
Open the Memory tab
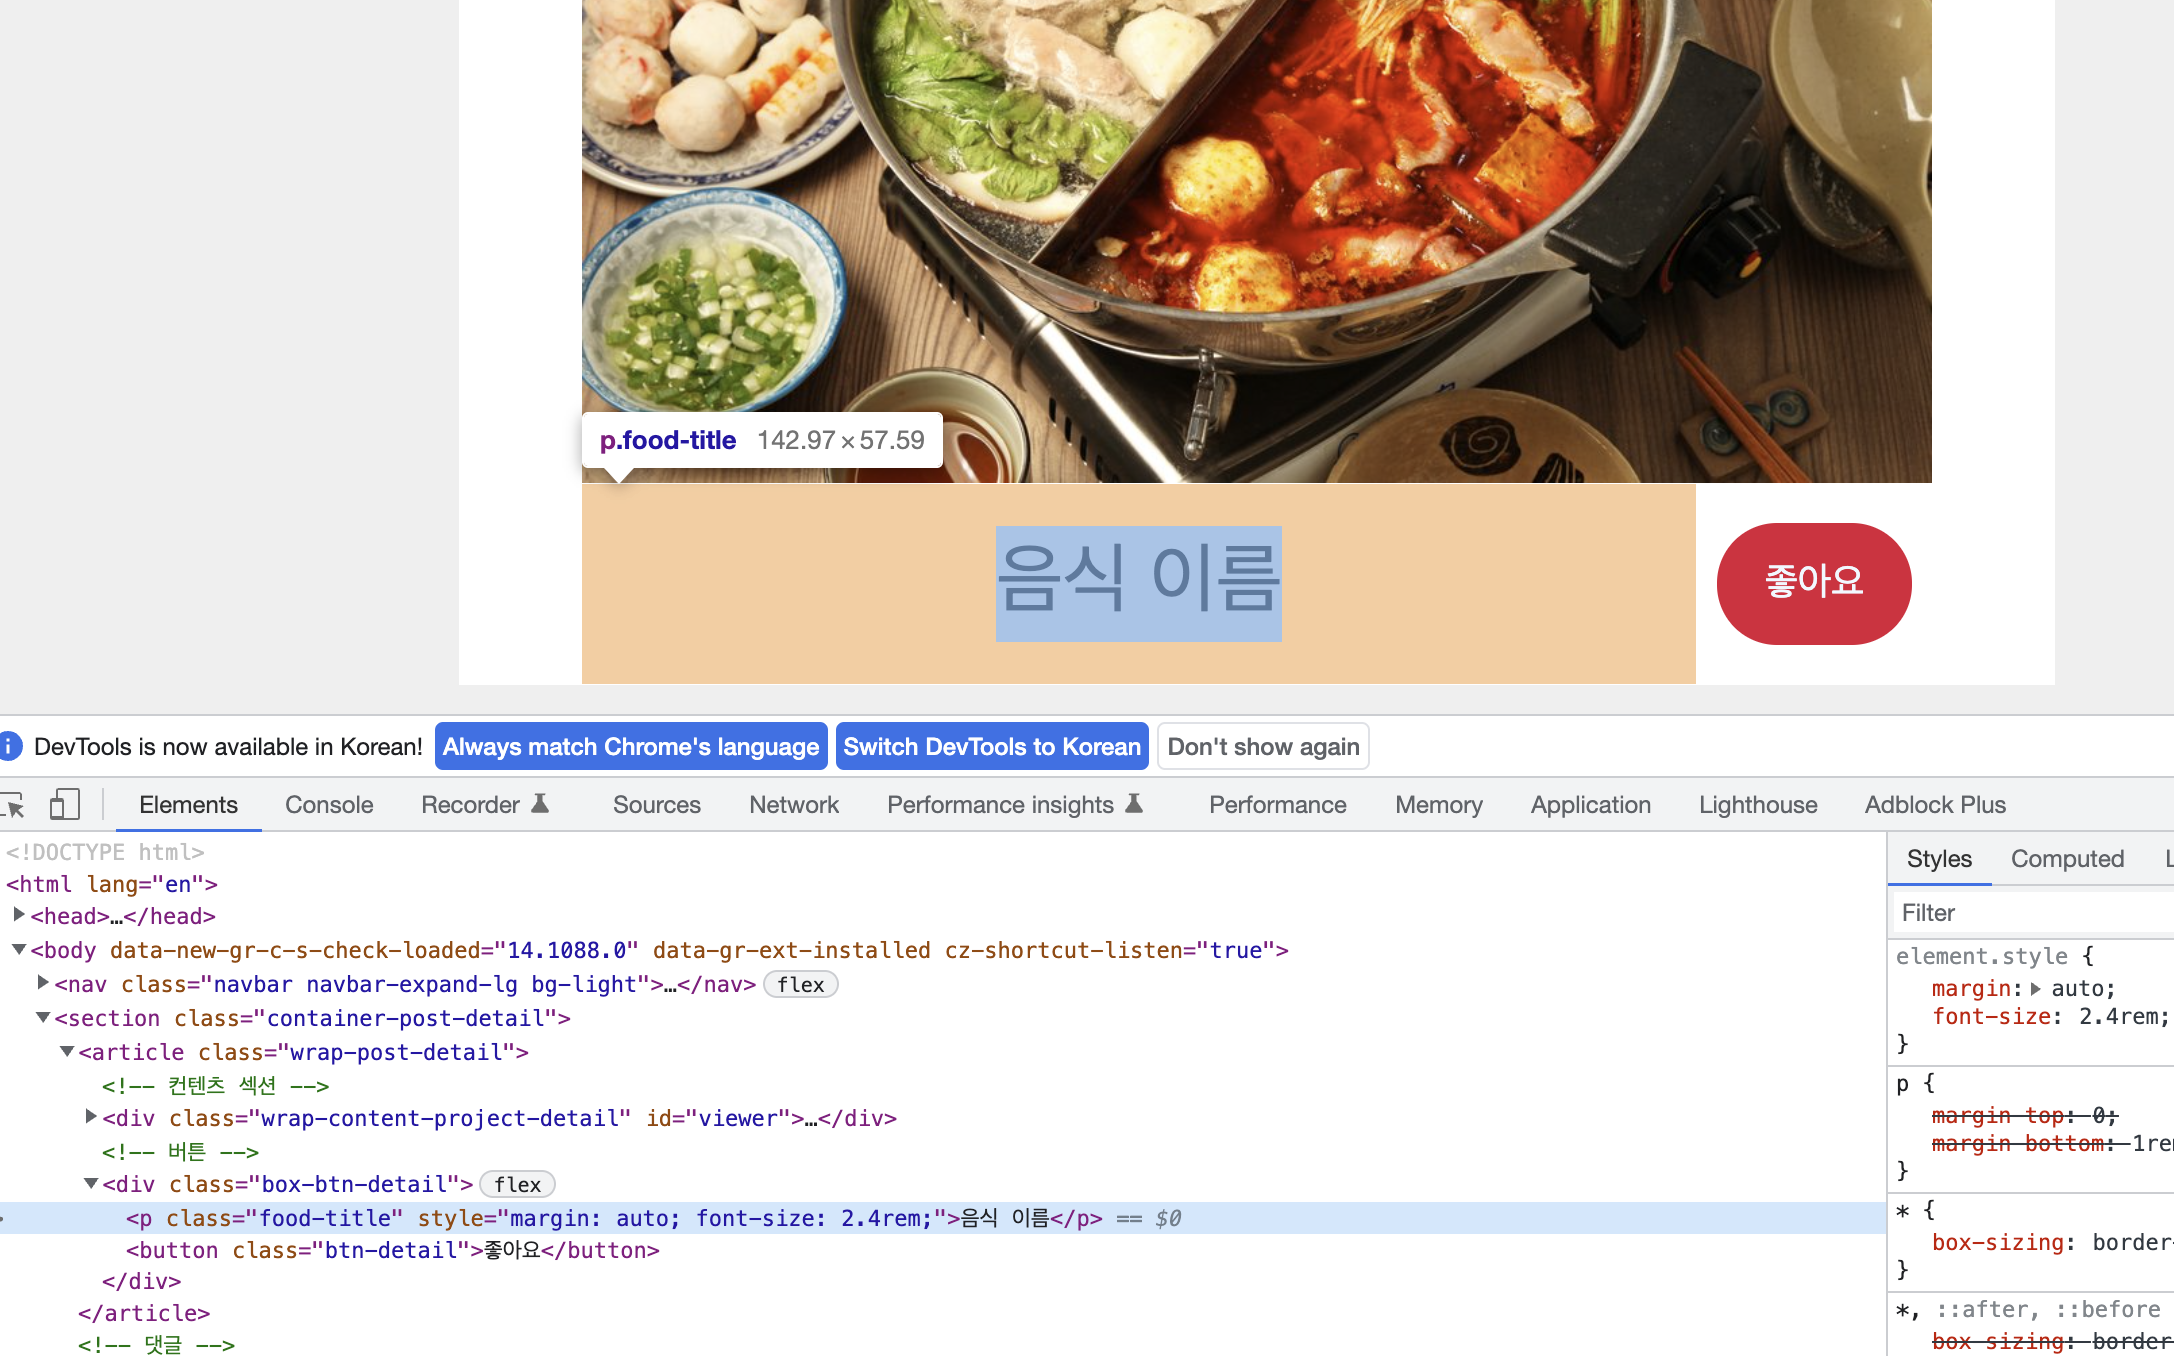tap(1438, 805)
